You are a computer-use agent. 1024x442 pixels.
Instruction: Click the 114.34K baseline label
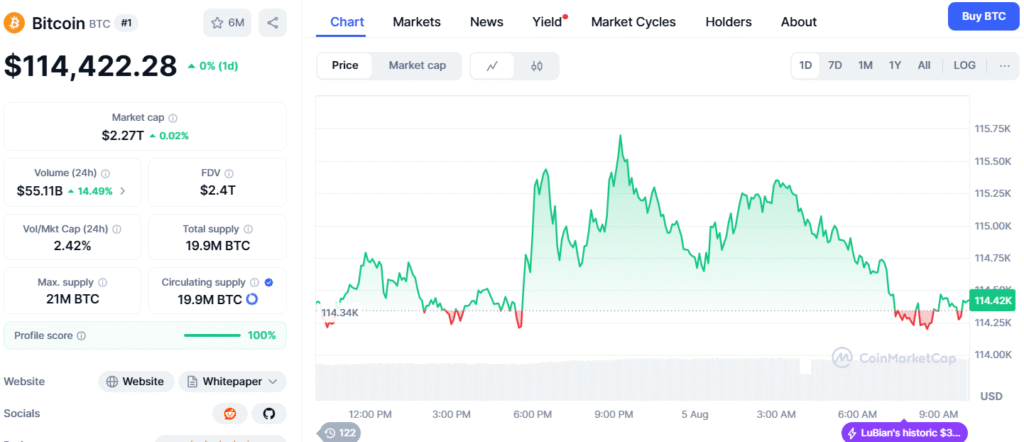(340, 313)
